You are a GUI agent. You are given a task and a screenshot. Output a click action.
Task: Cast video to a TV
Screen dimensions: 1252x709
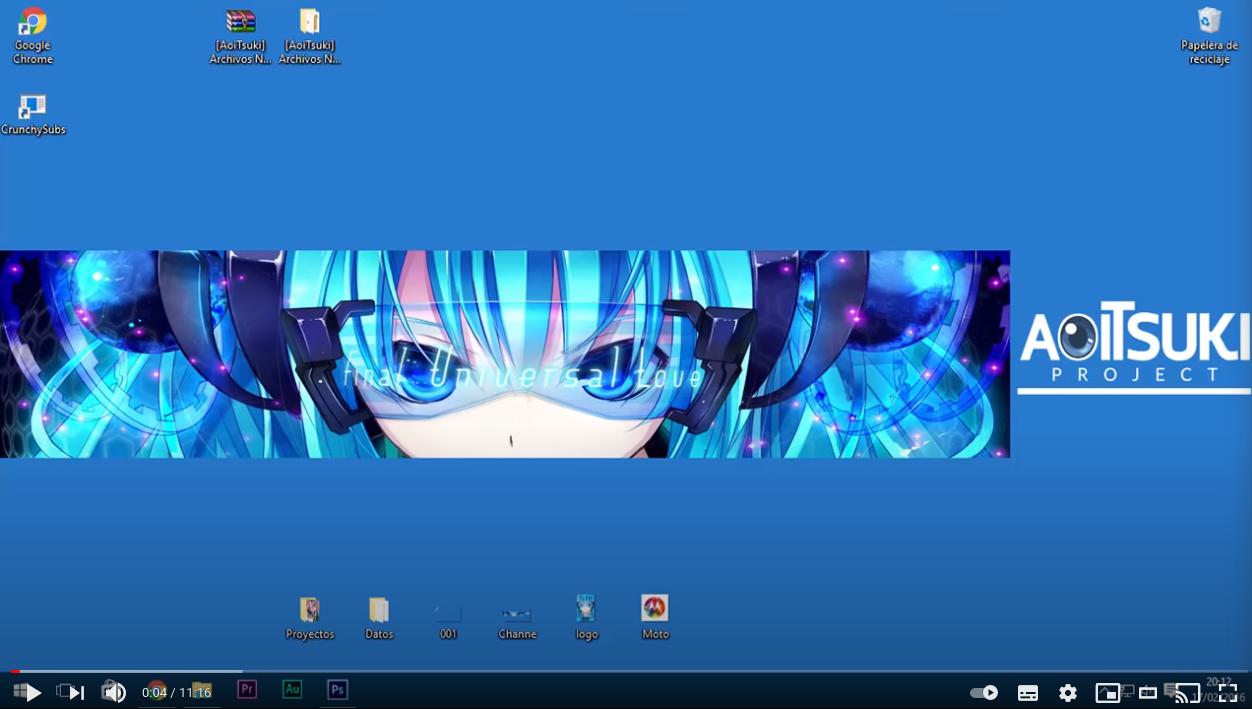1188,693
